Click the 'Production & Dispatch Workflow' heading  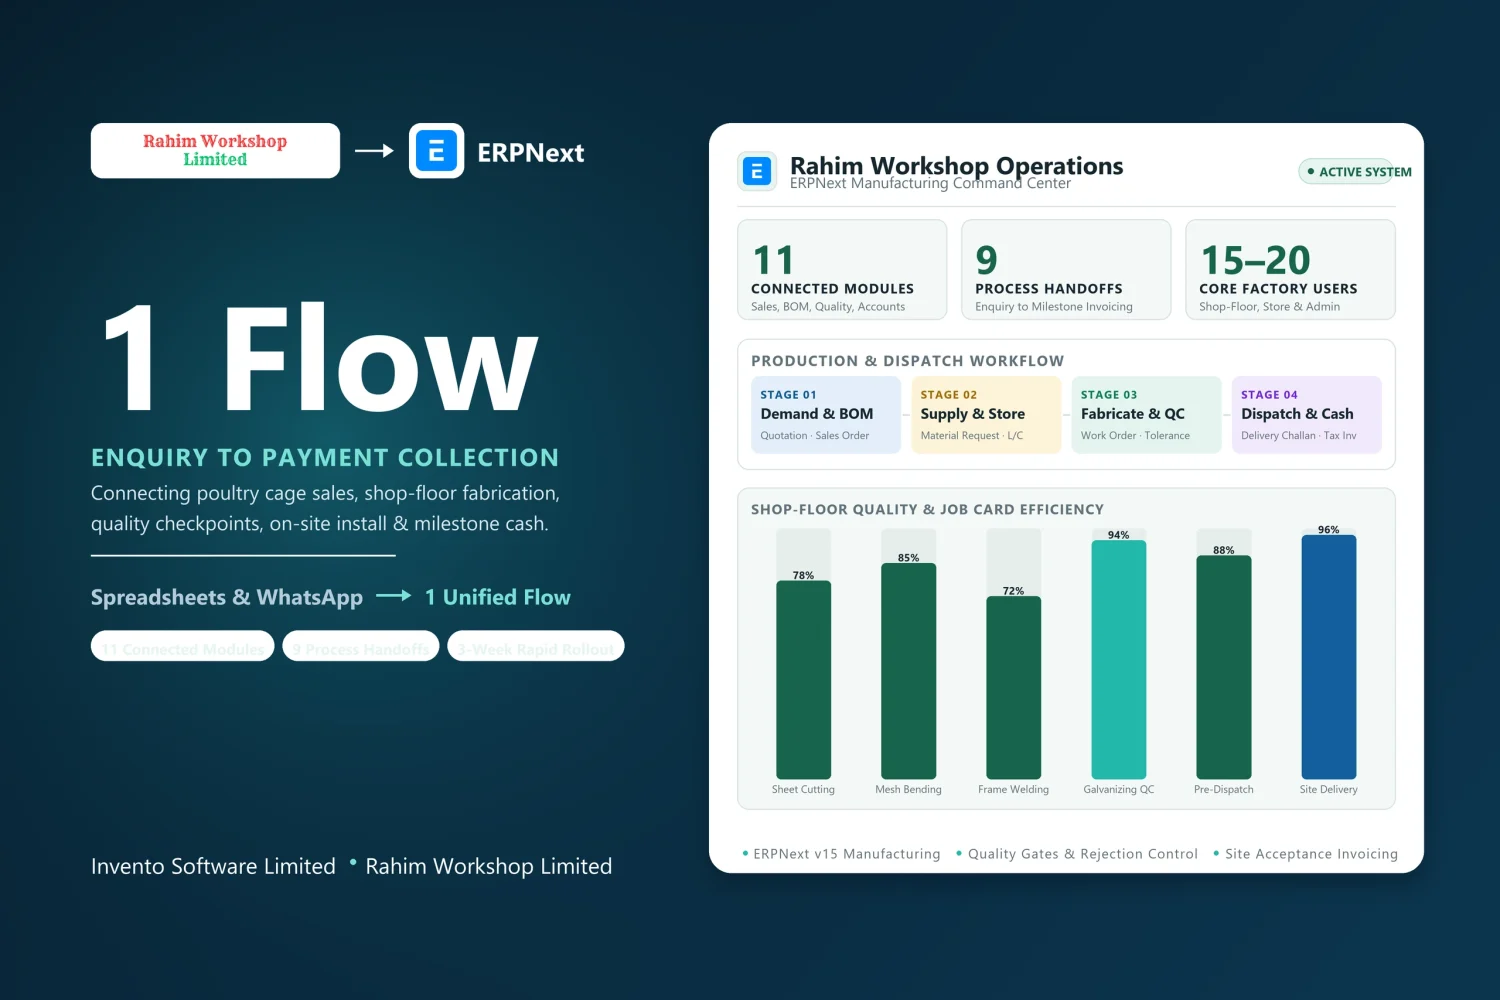click(907, 361)
